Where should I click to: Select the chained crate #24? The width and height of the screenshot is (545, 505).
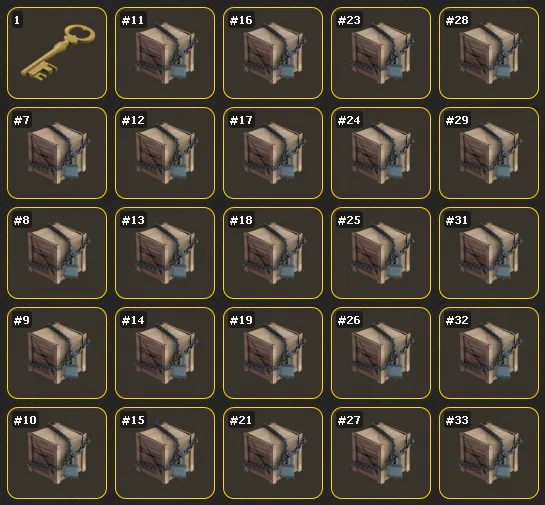click(x=381, y=153)
